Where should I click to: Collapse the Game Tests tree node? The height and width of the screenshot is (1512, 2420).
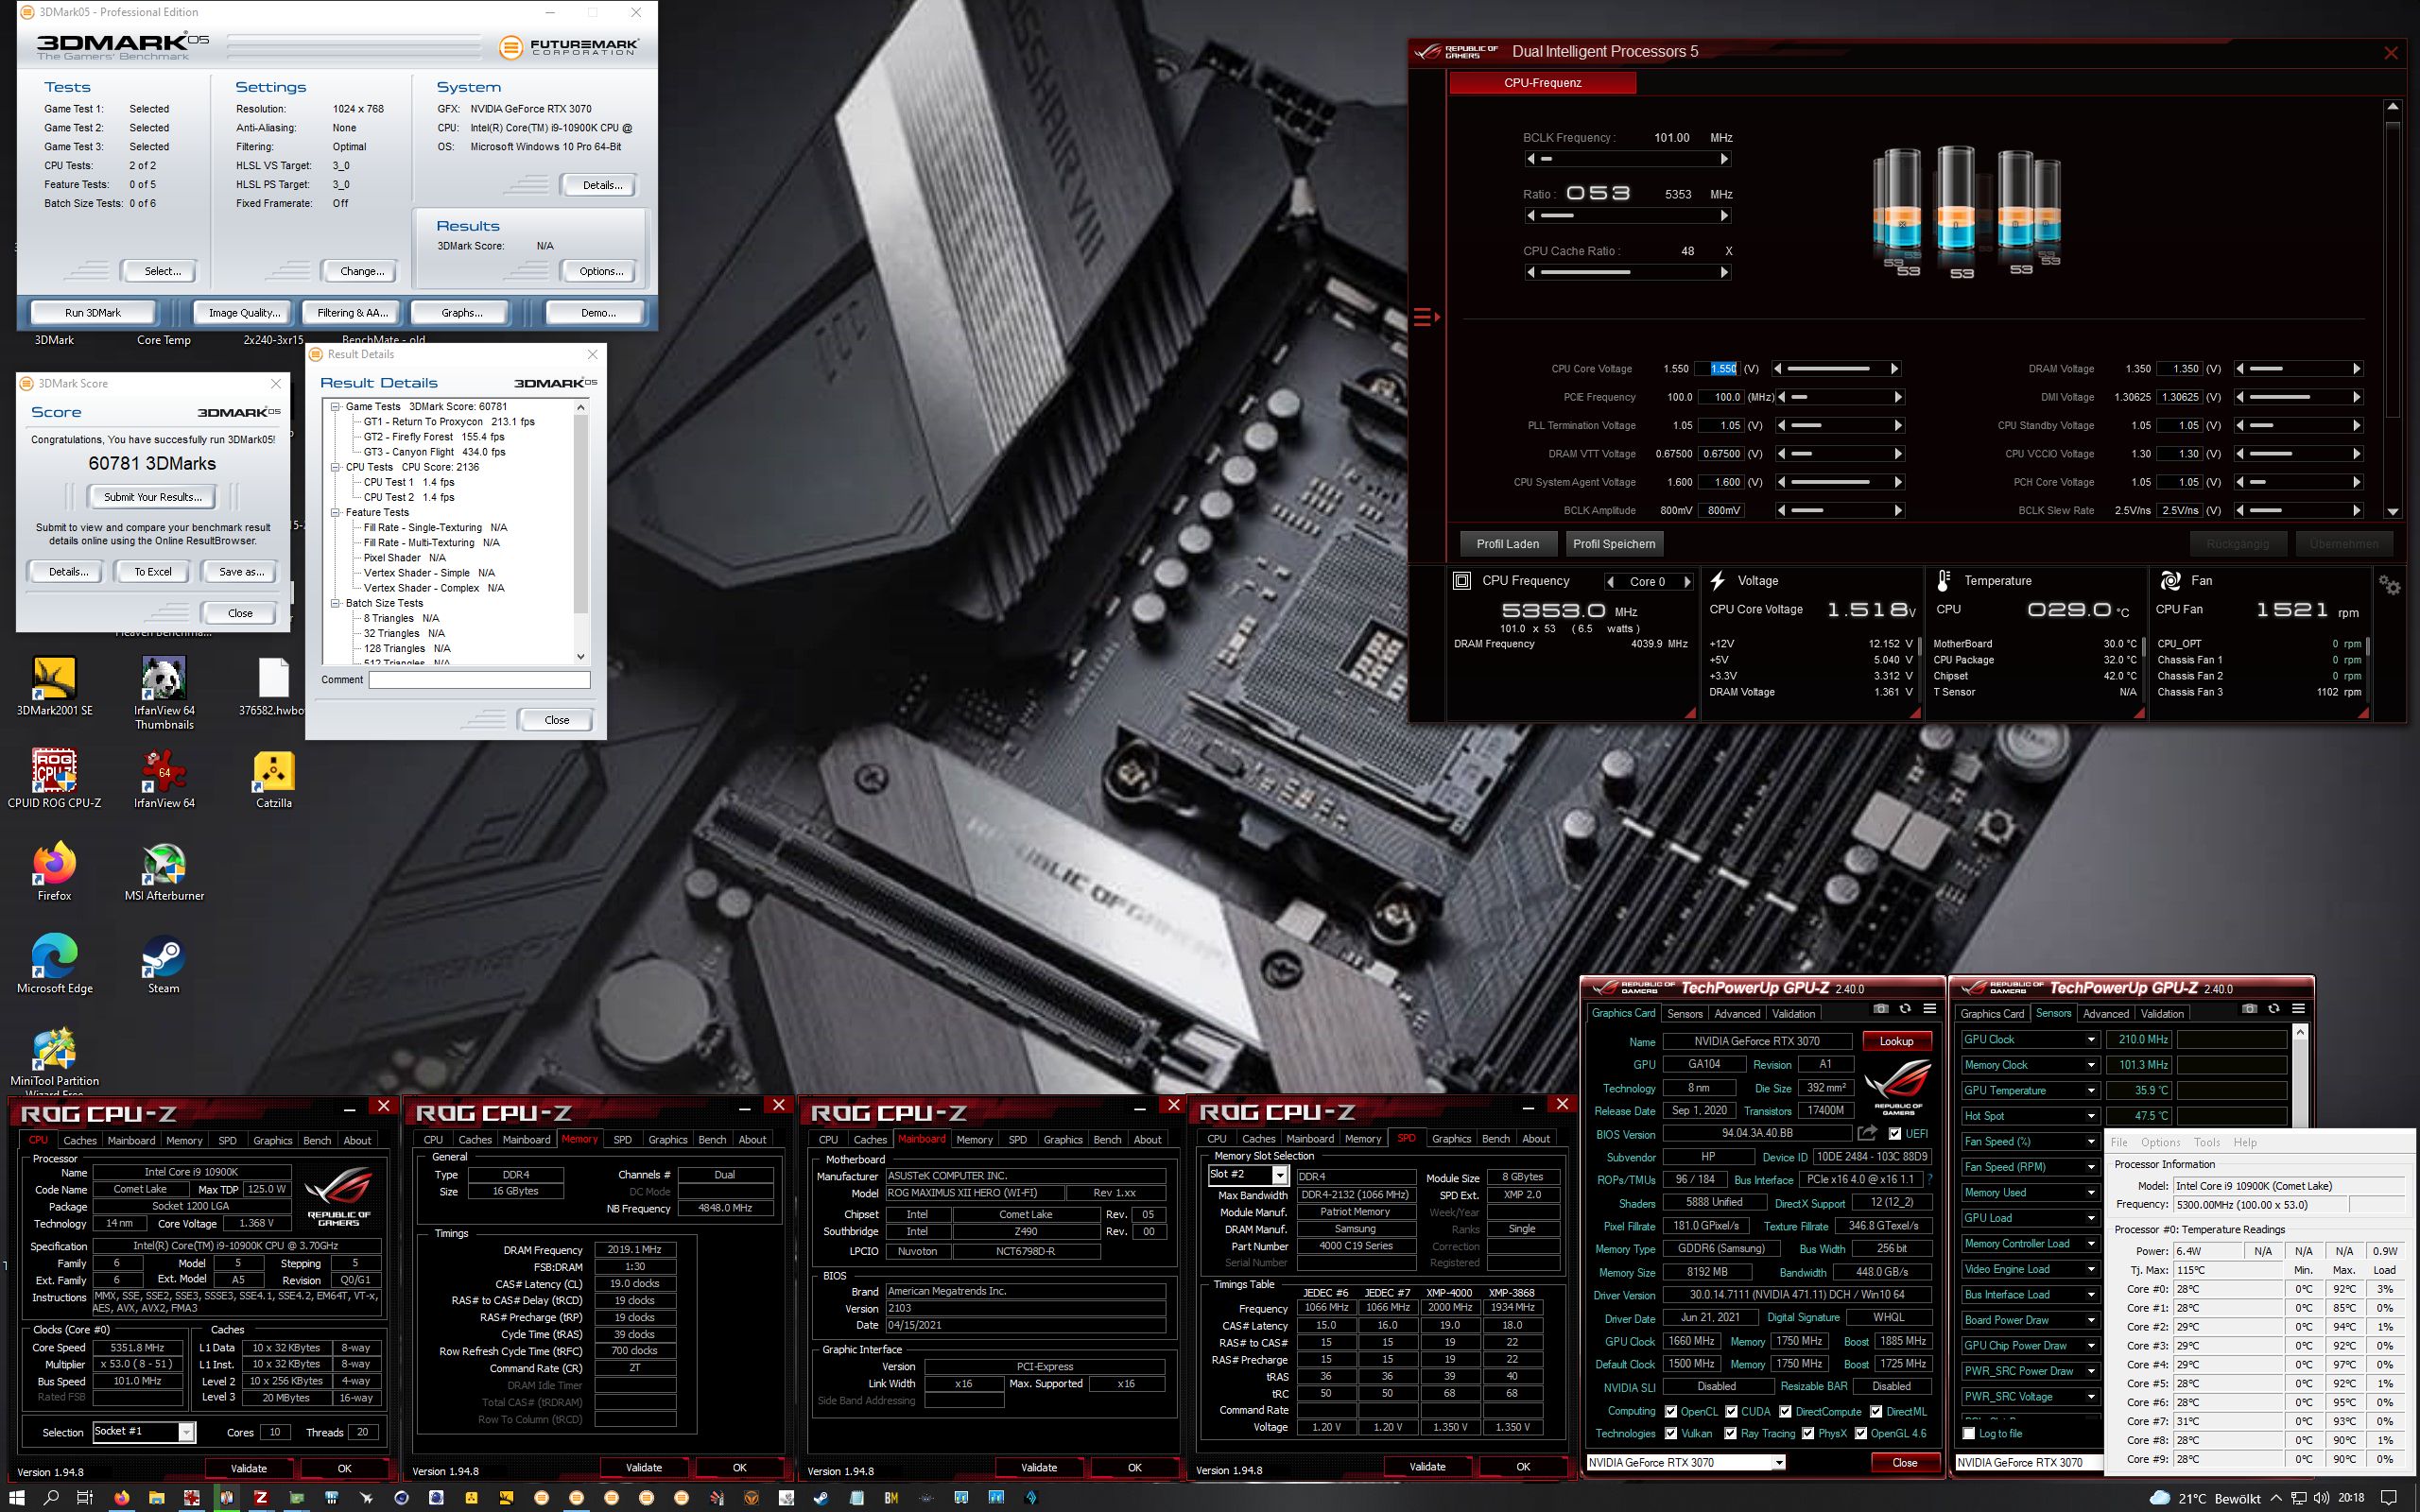point(336,406)
